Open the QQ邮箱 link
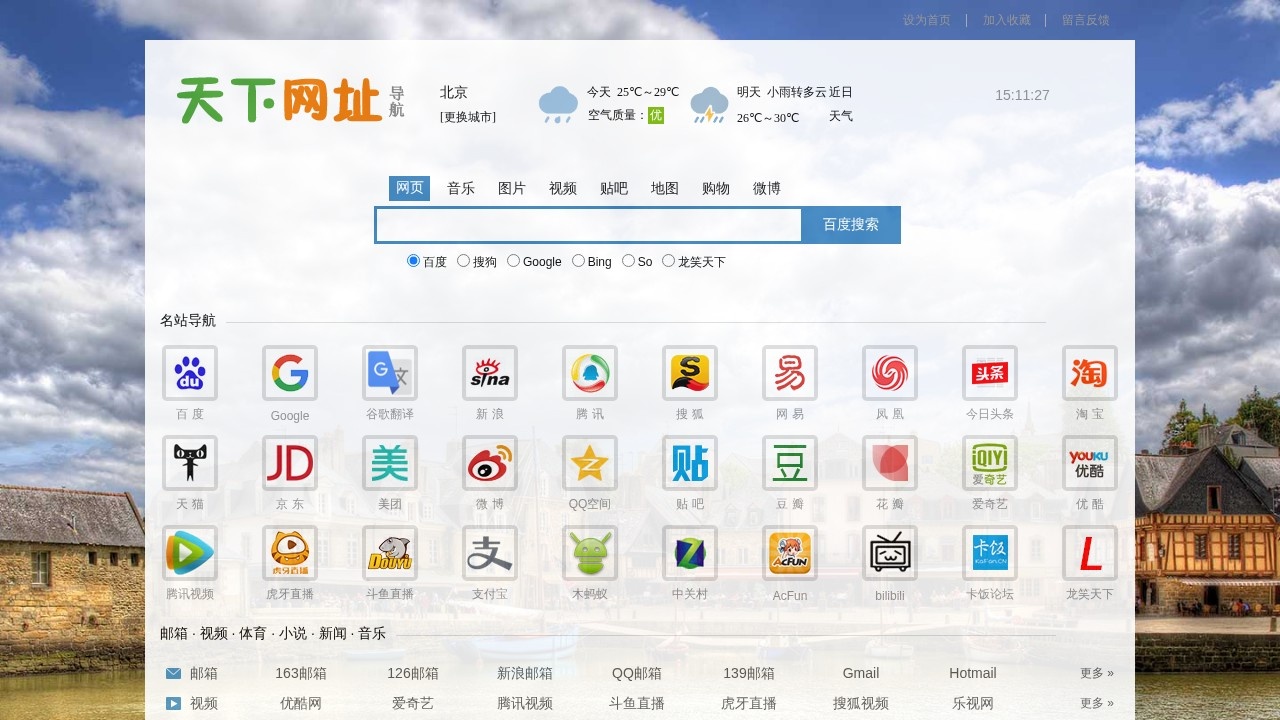1280x720 pixels. point(637,673)
